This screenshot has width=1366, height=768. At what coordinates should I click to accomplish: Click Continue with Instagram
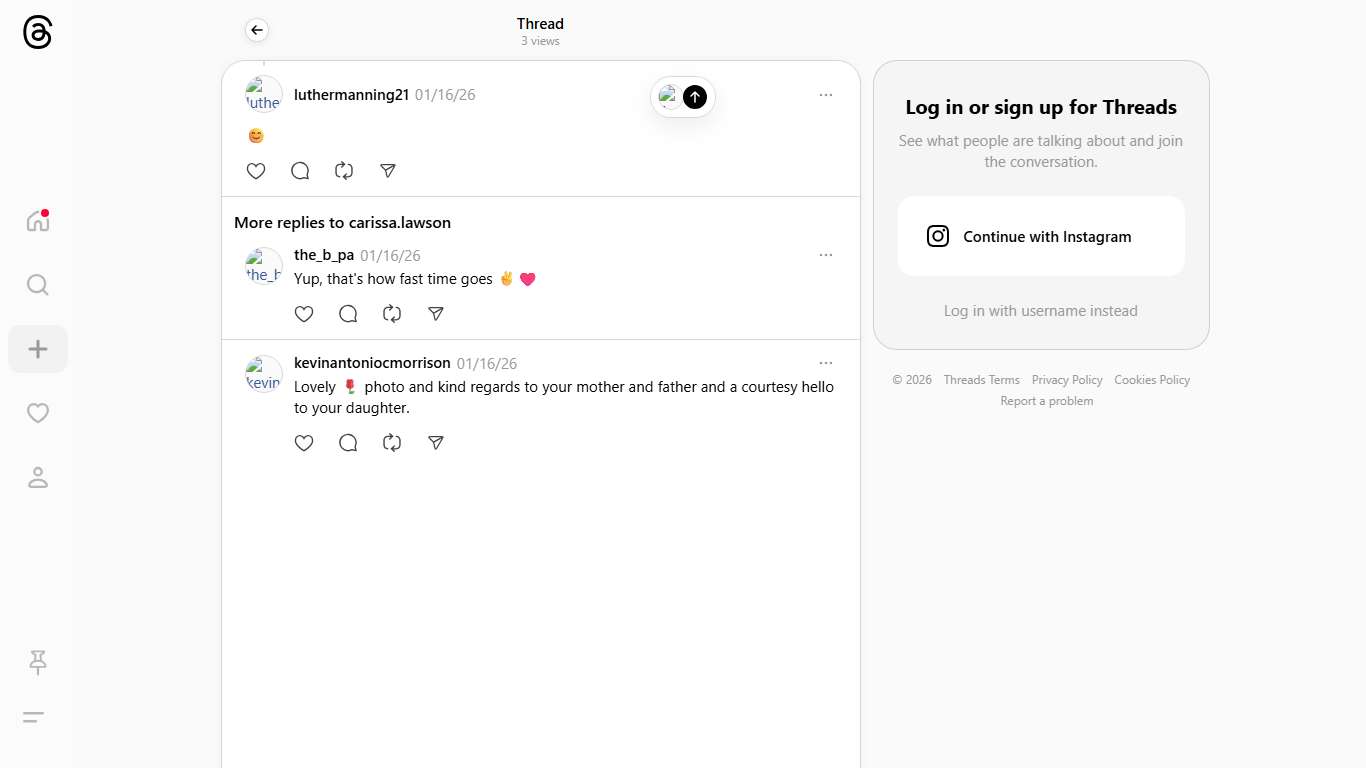tap(1041, 236)
